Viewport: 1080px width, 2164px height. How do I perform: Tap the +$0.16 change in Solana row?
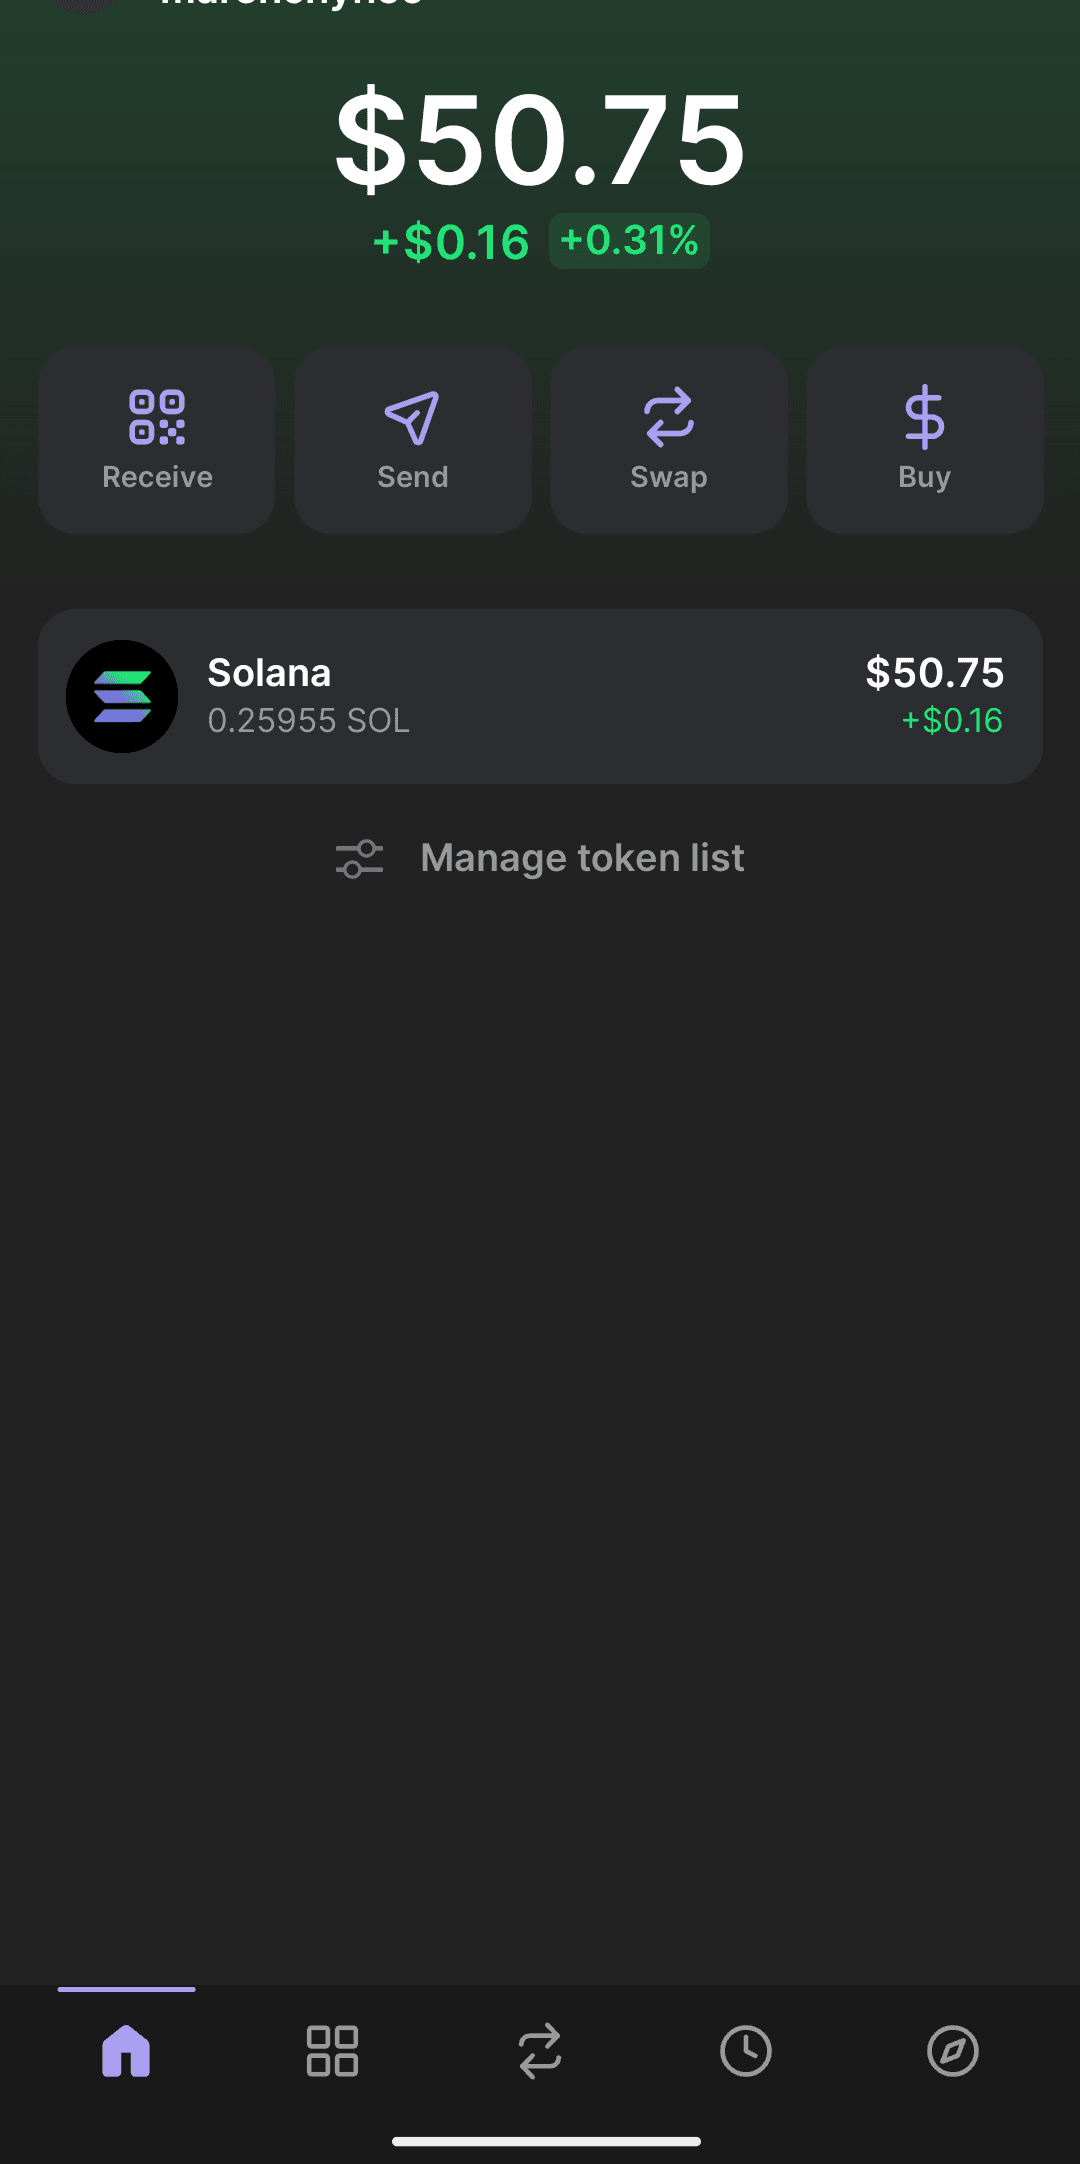(x=952, y=721)
